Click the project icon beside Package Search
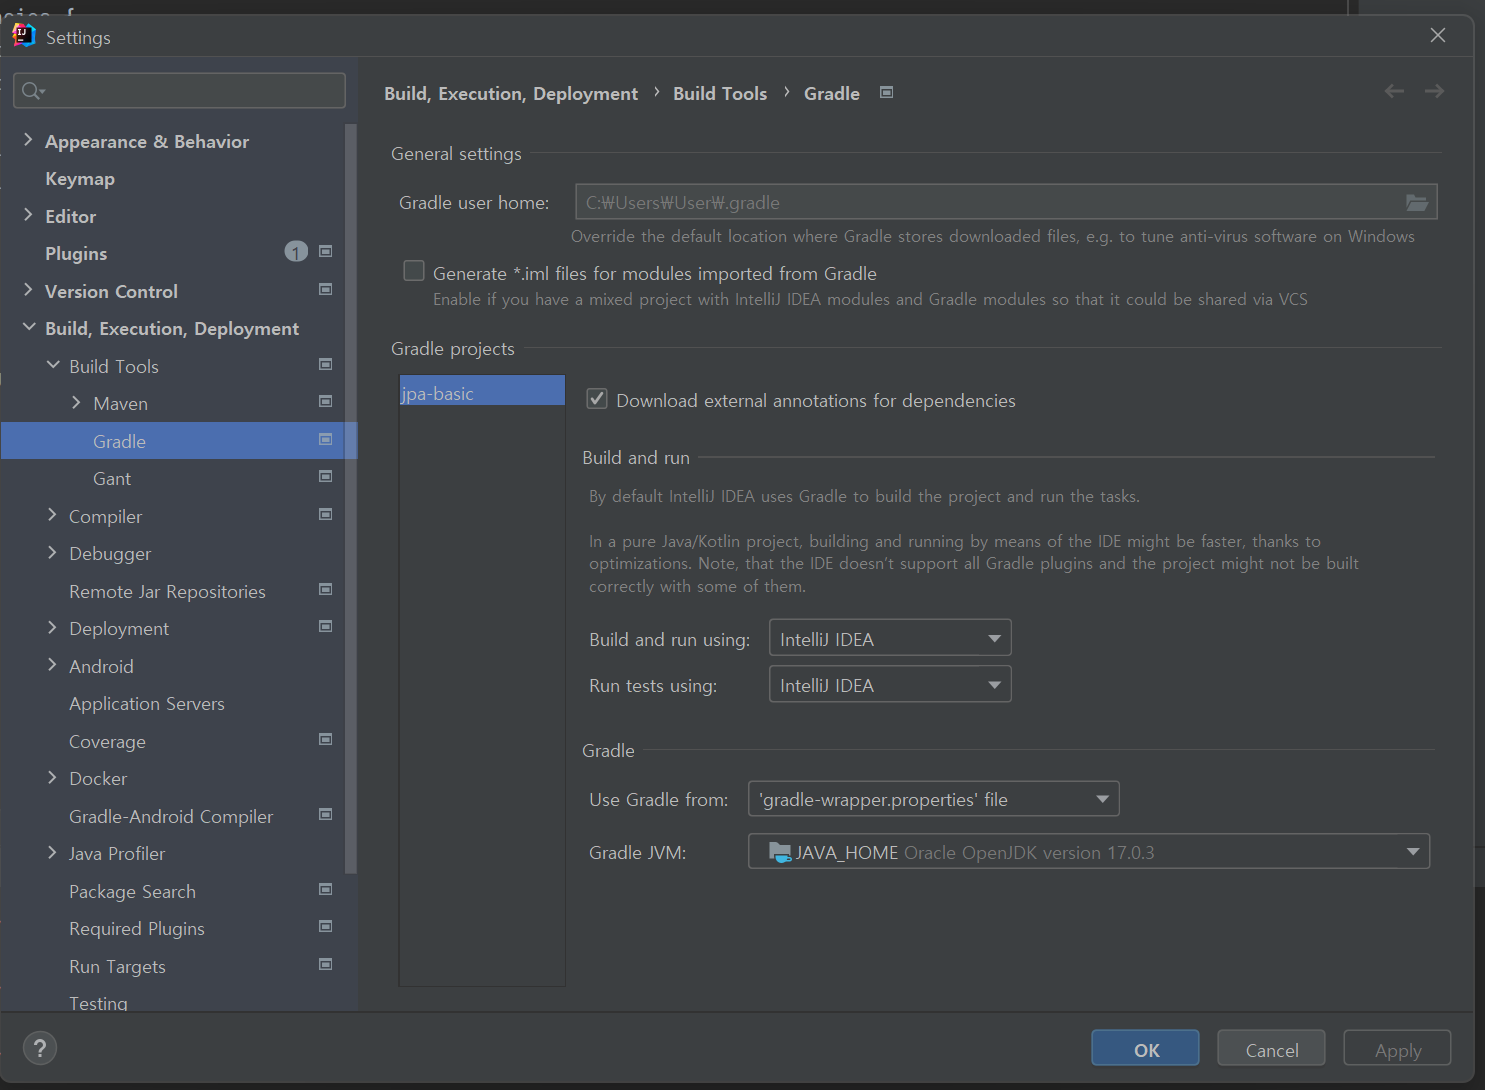Image resolution: width=1485 pixels, height=1090 pixels. coord(325,889)
